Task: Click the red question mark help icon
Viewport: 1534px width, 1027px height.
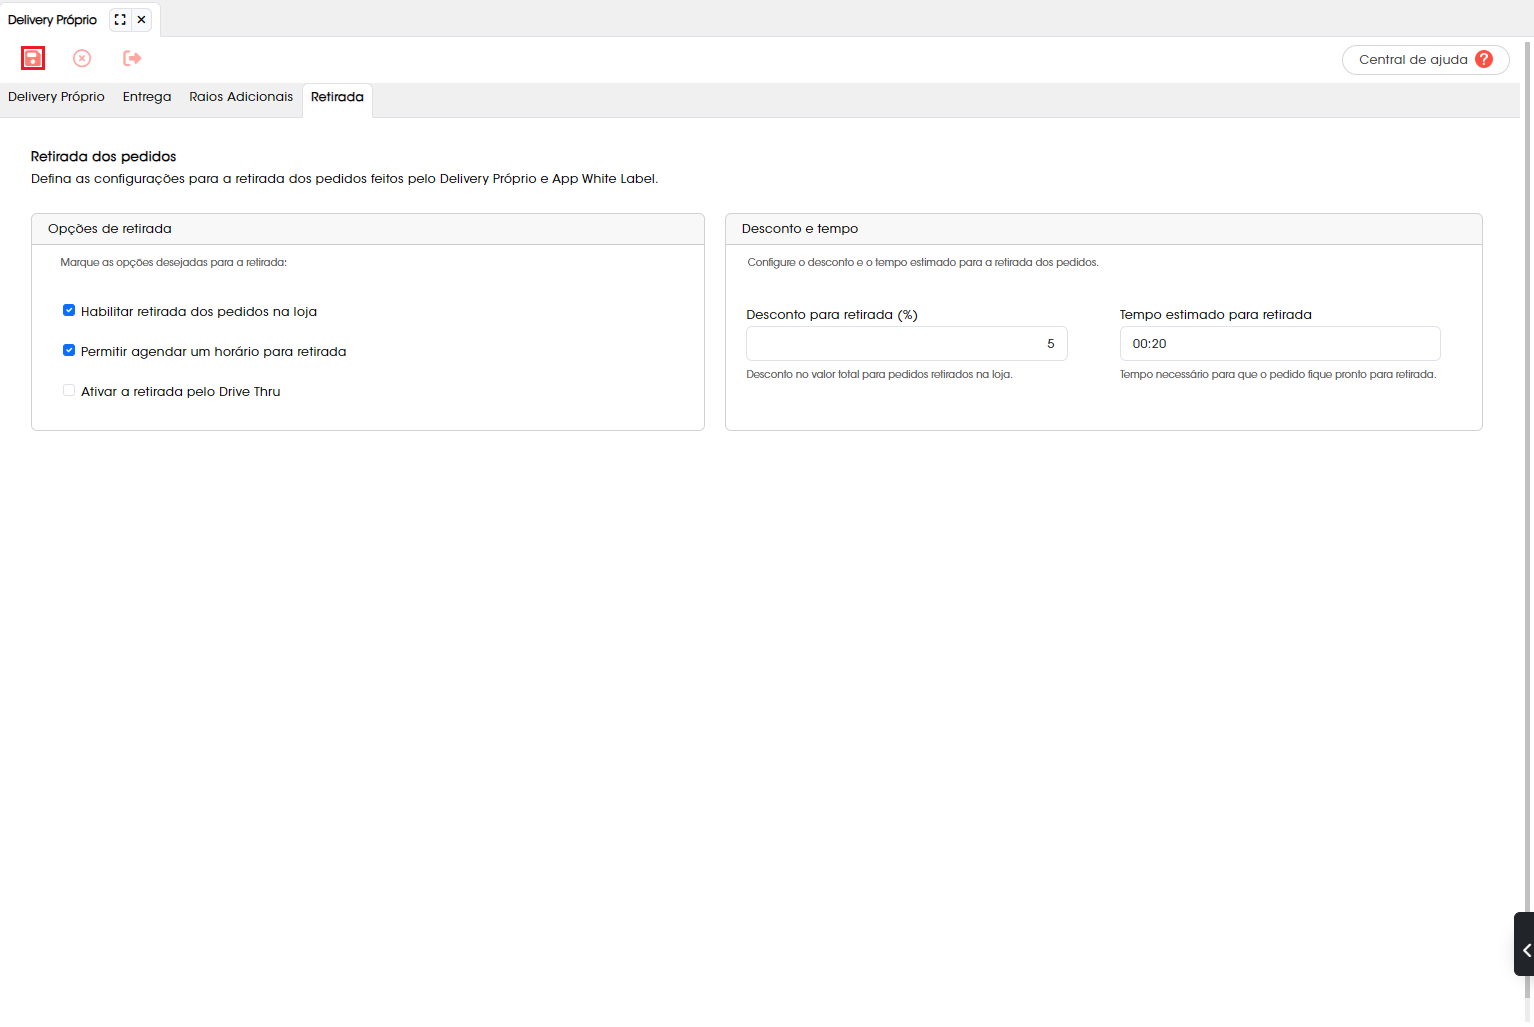Action: click(x=1484, y=59)
